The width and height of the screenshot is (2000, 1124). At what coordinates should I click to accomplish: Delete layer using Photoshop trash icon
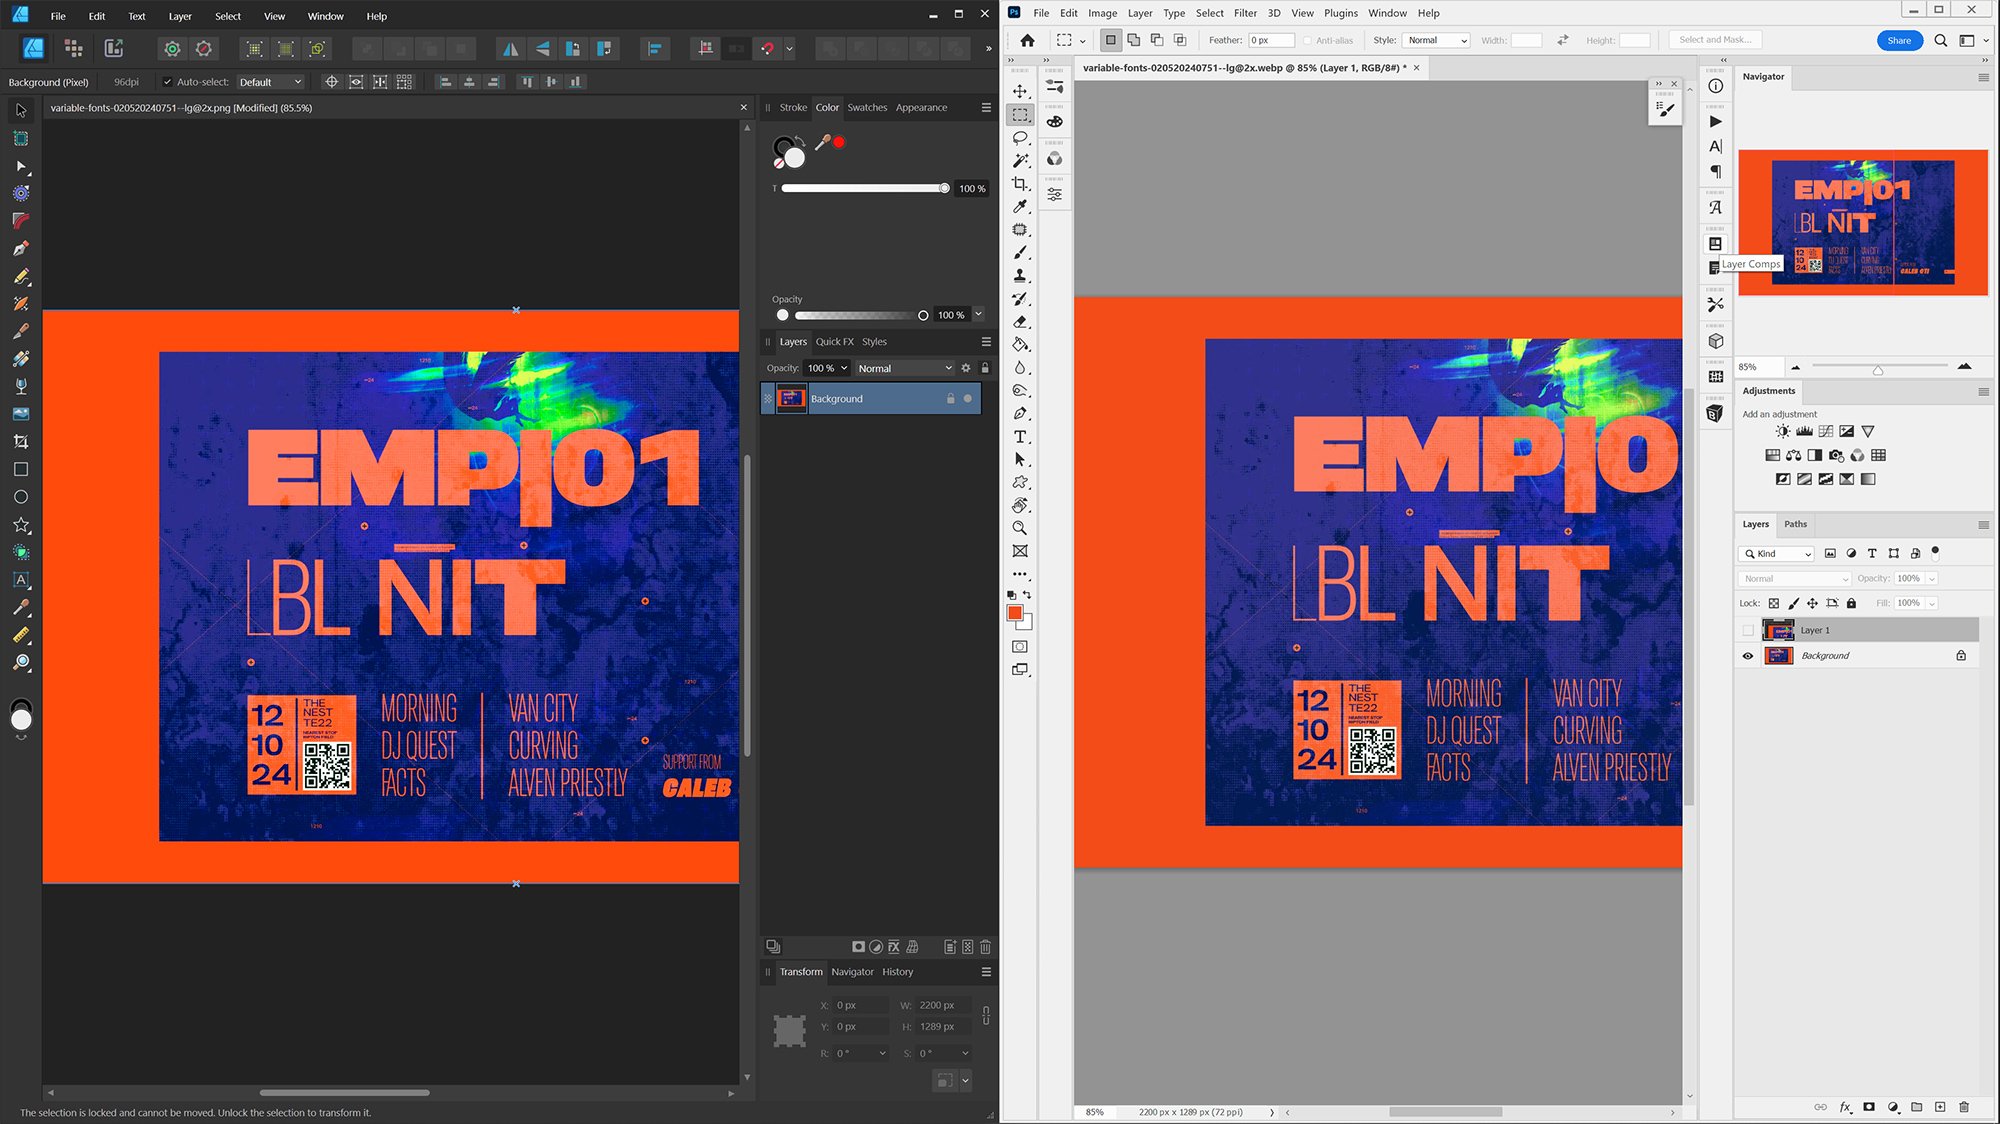tap(1964, 1107)
